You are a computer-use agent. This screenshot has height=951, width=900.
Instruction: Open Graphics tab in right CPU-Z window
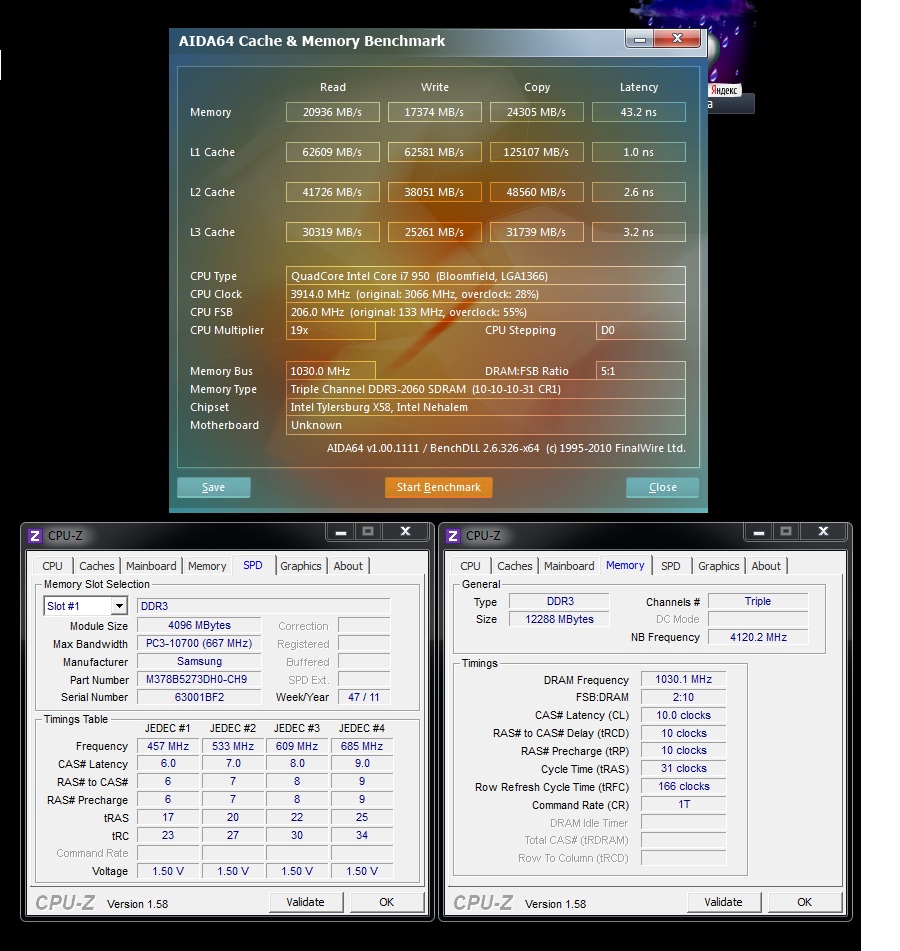pos(719,566)
